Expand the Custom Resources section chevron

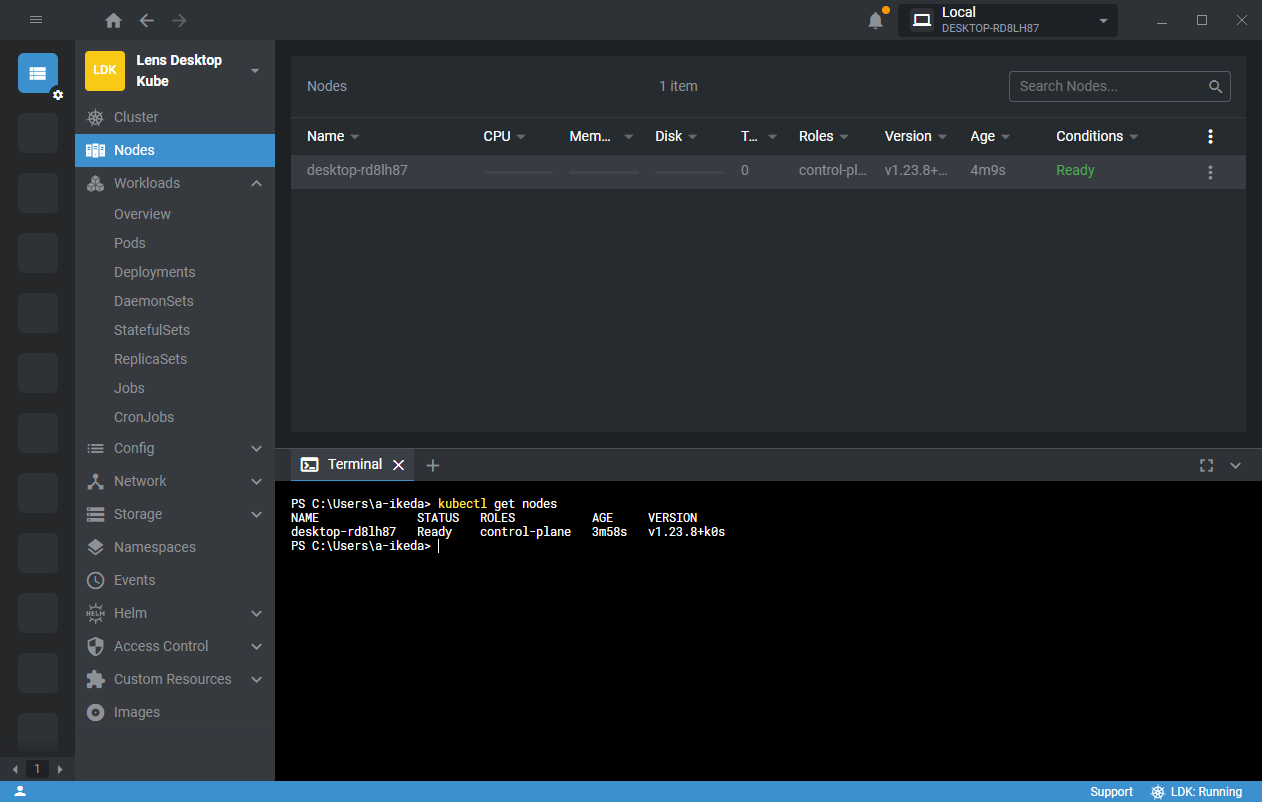click(256, 679)
